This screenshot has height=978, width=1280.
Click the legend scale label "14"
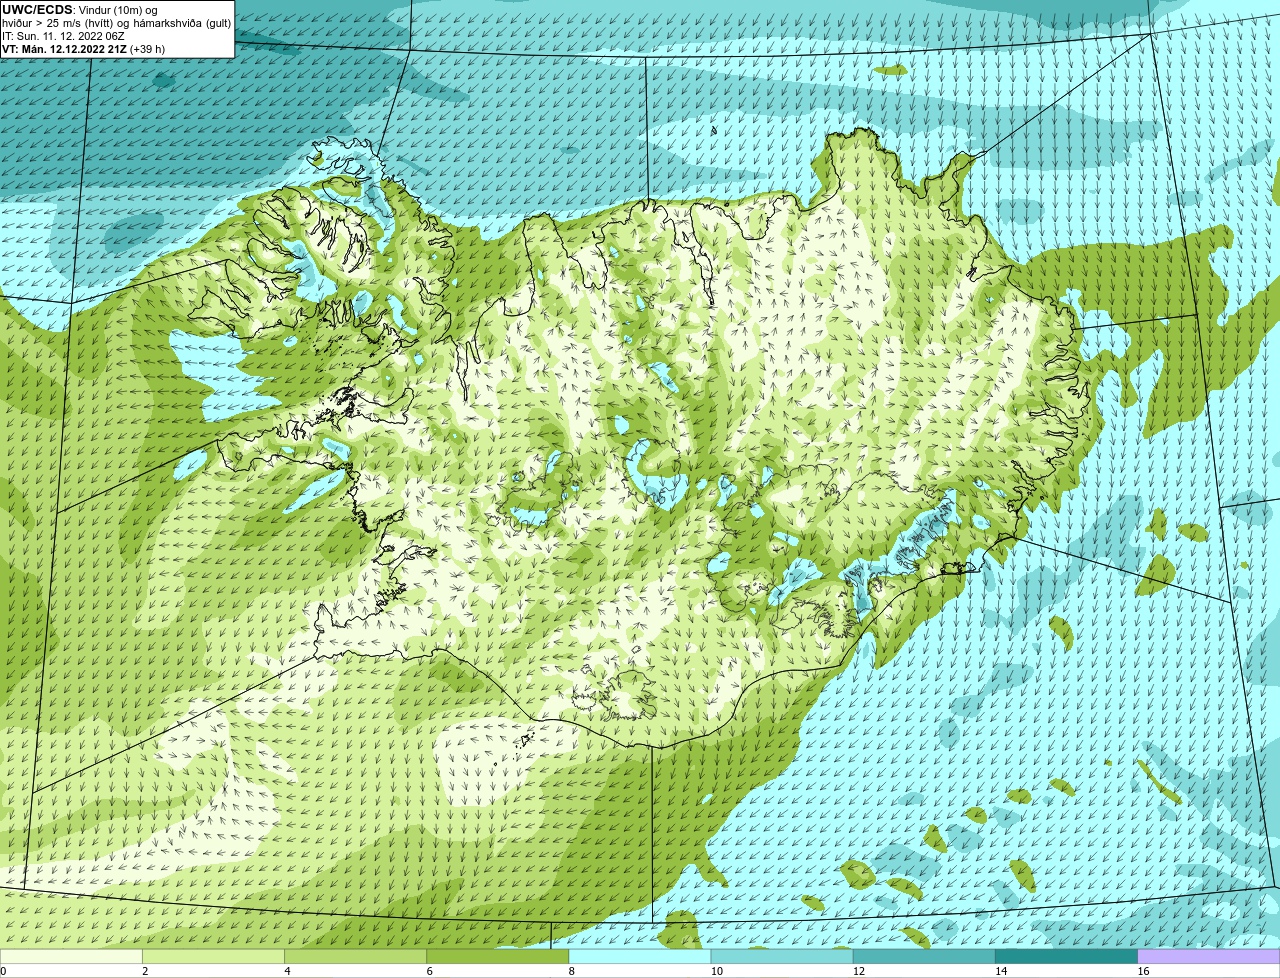tap(1001, 971)
